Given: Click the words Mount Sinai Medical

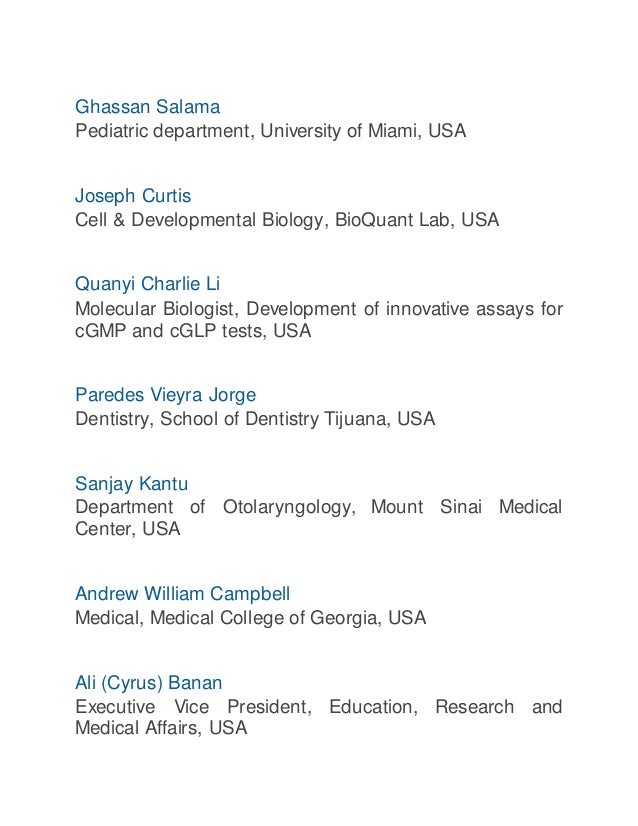Looking at the screenshot, I should [x=467, y=507].
